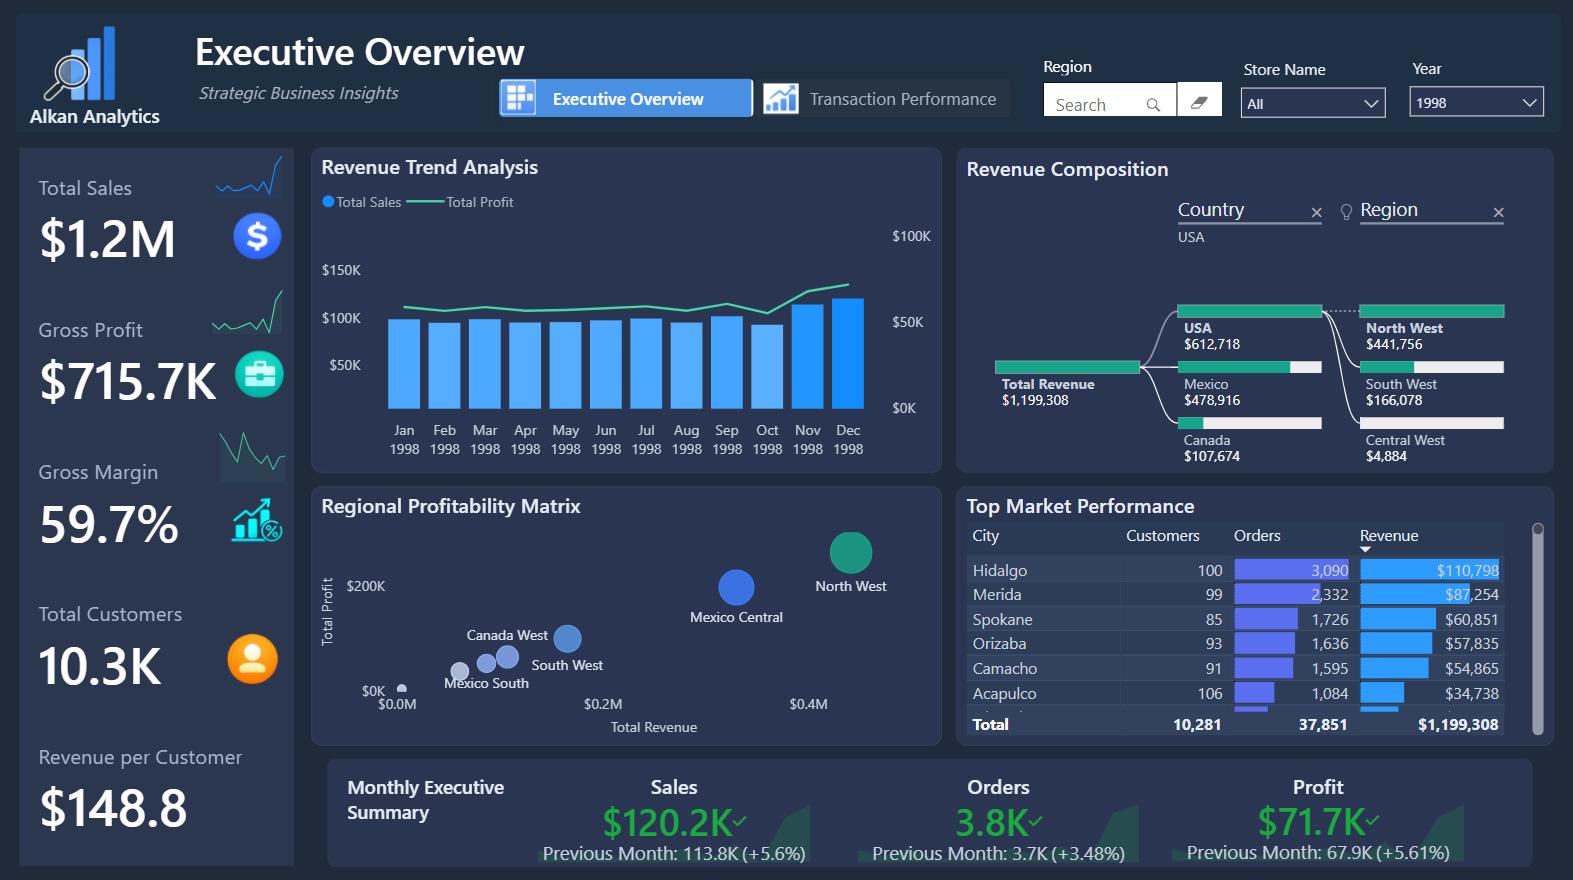Screen dimensions: 1573x880
Task: Select the Dec 1998 revenue bar
Action: click(848, 353)
